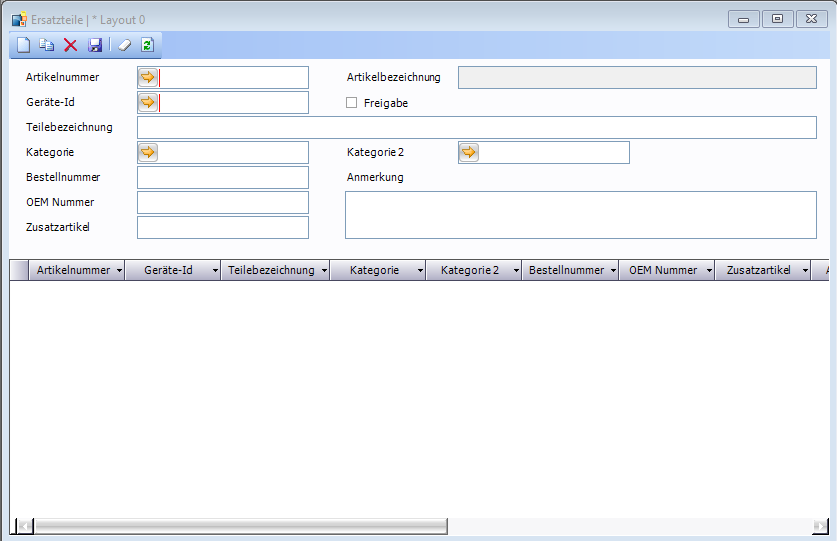The width and height of the screenshot is (837, 541).
Task: Click the Copy record toolbar icon
Action: click(x=46, y=45)
